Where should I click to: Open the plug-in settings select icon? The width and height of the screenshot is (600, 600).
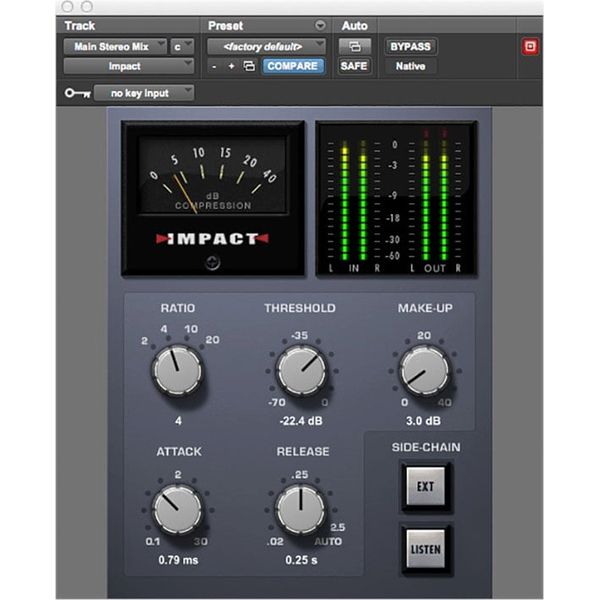(x=249, y=67)
